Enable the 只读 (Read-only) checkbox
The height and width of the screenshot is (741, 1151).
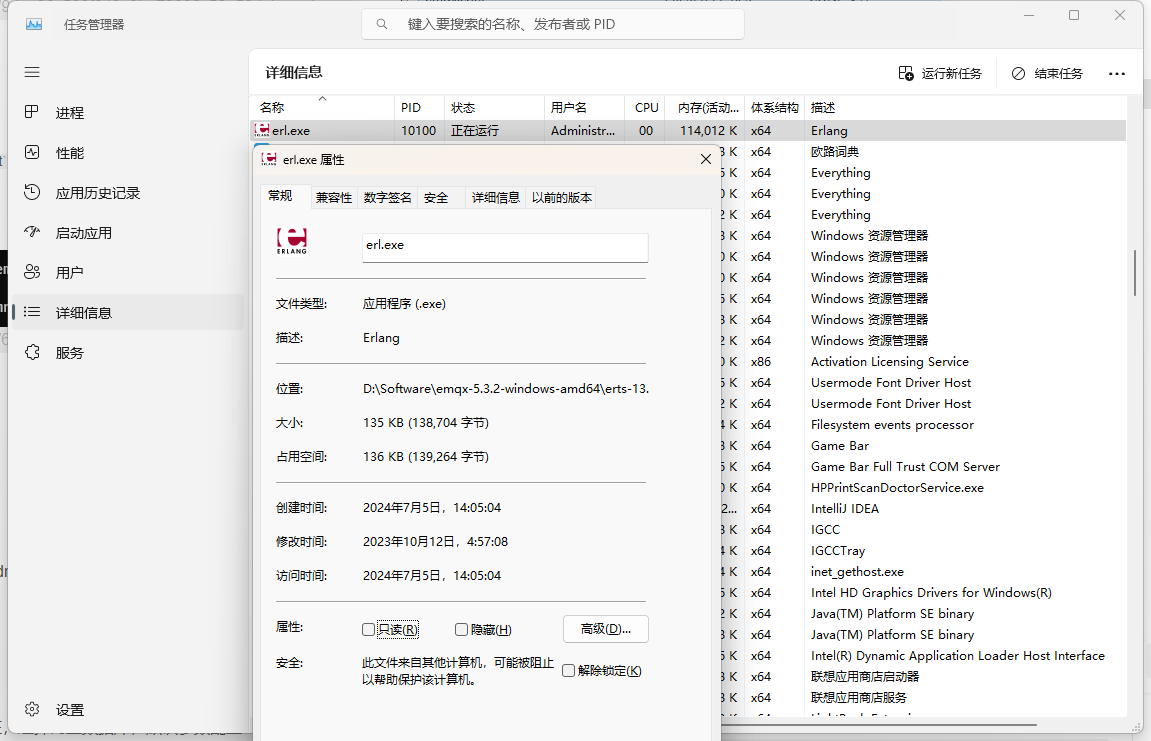point(368,630)
